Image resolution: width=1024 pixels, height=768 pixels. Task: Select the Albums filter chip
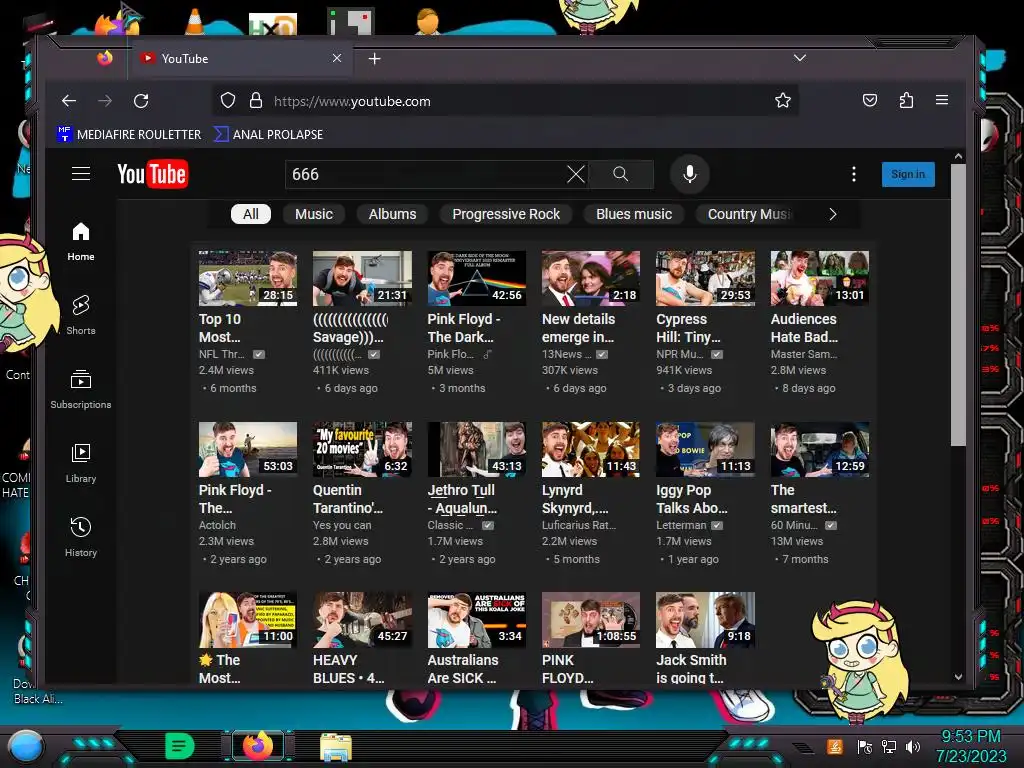392,214
